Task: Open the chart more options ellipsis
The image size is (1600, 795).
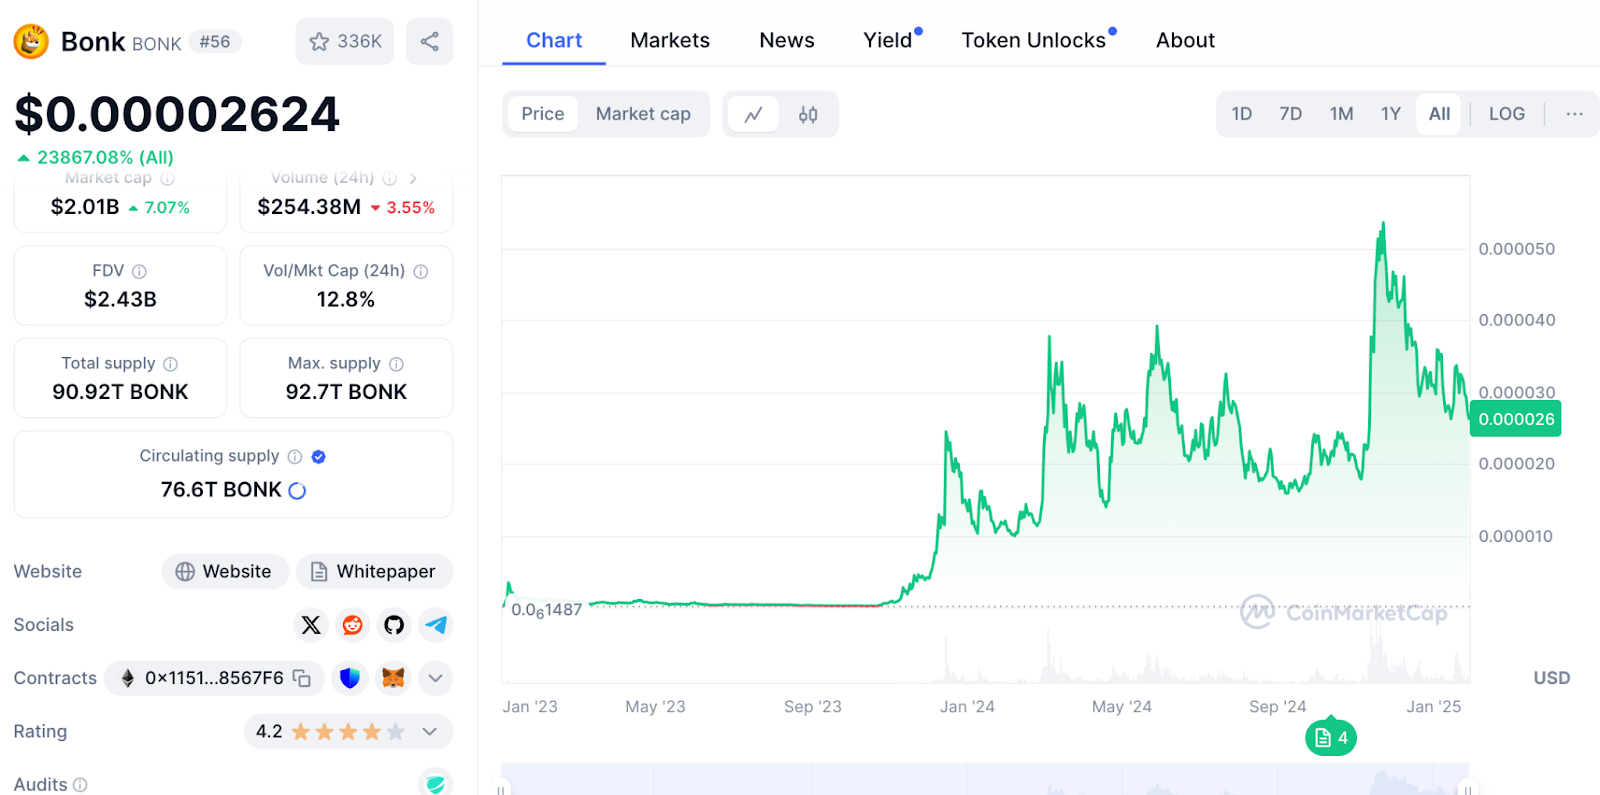Action: point(1574,114)
